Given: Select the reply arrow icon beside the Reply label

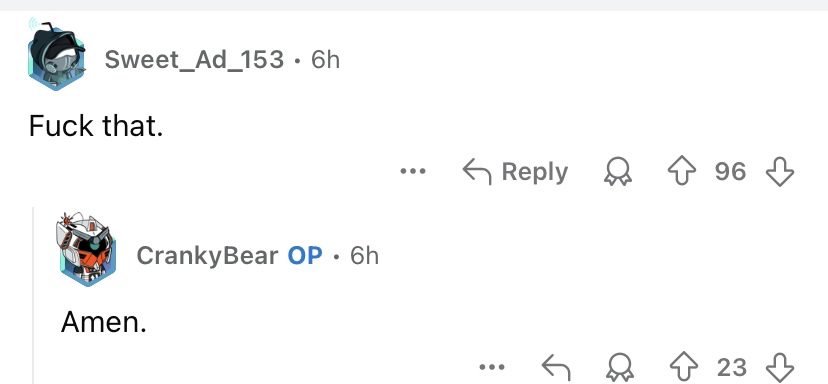Looking at the screenshot, I should tap(477, 172).
